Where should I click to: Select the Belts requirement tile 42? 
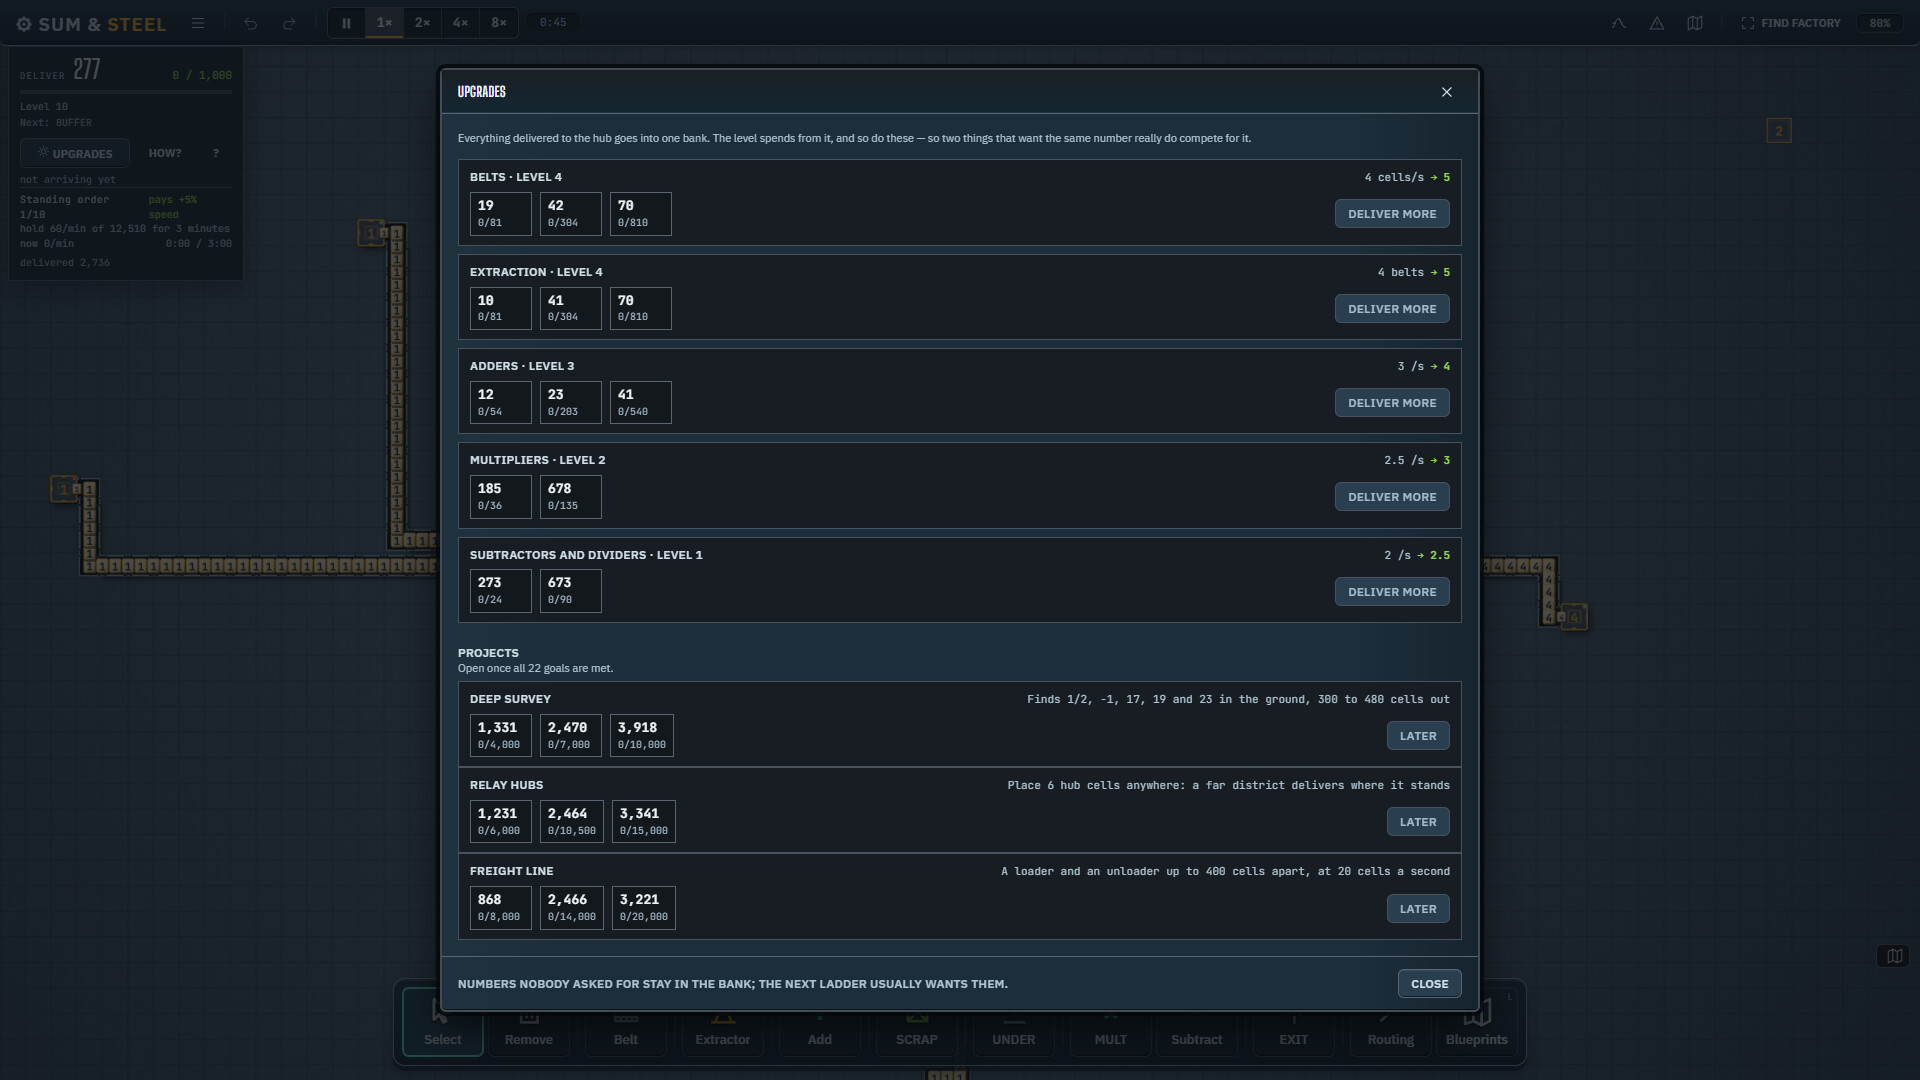click(571, 214)
